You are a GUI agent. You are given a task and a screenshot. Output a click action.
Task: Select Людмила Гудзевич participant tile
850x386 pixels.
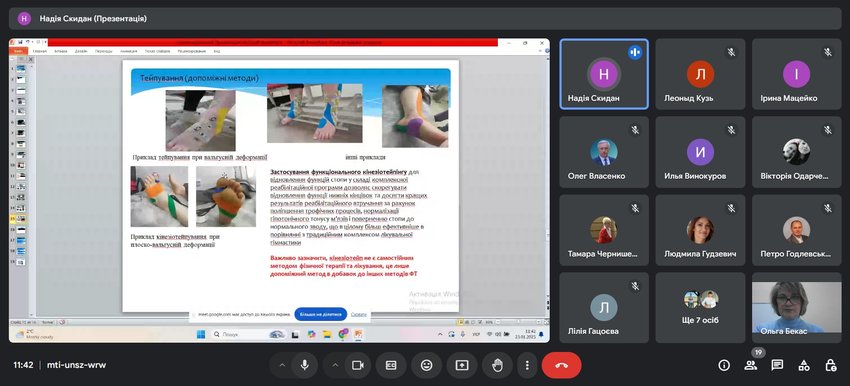tap(700, 230)
